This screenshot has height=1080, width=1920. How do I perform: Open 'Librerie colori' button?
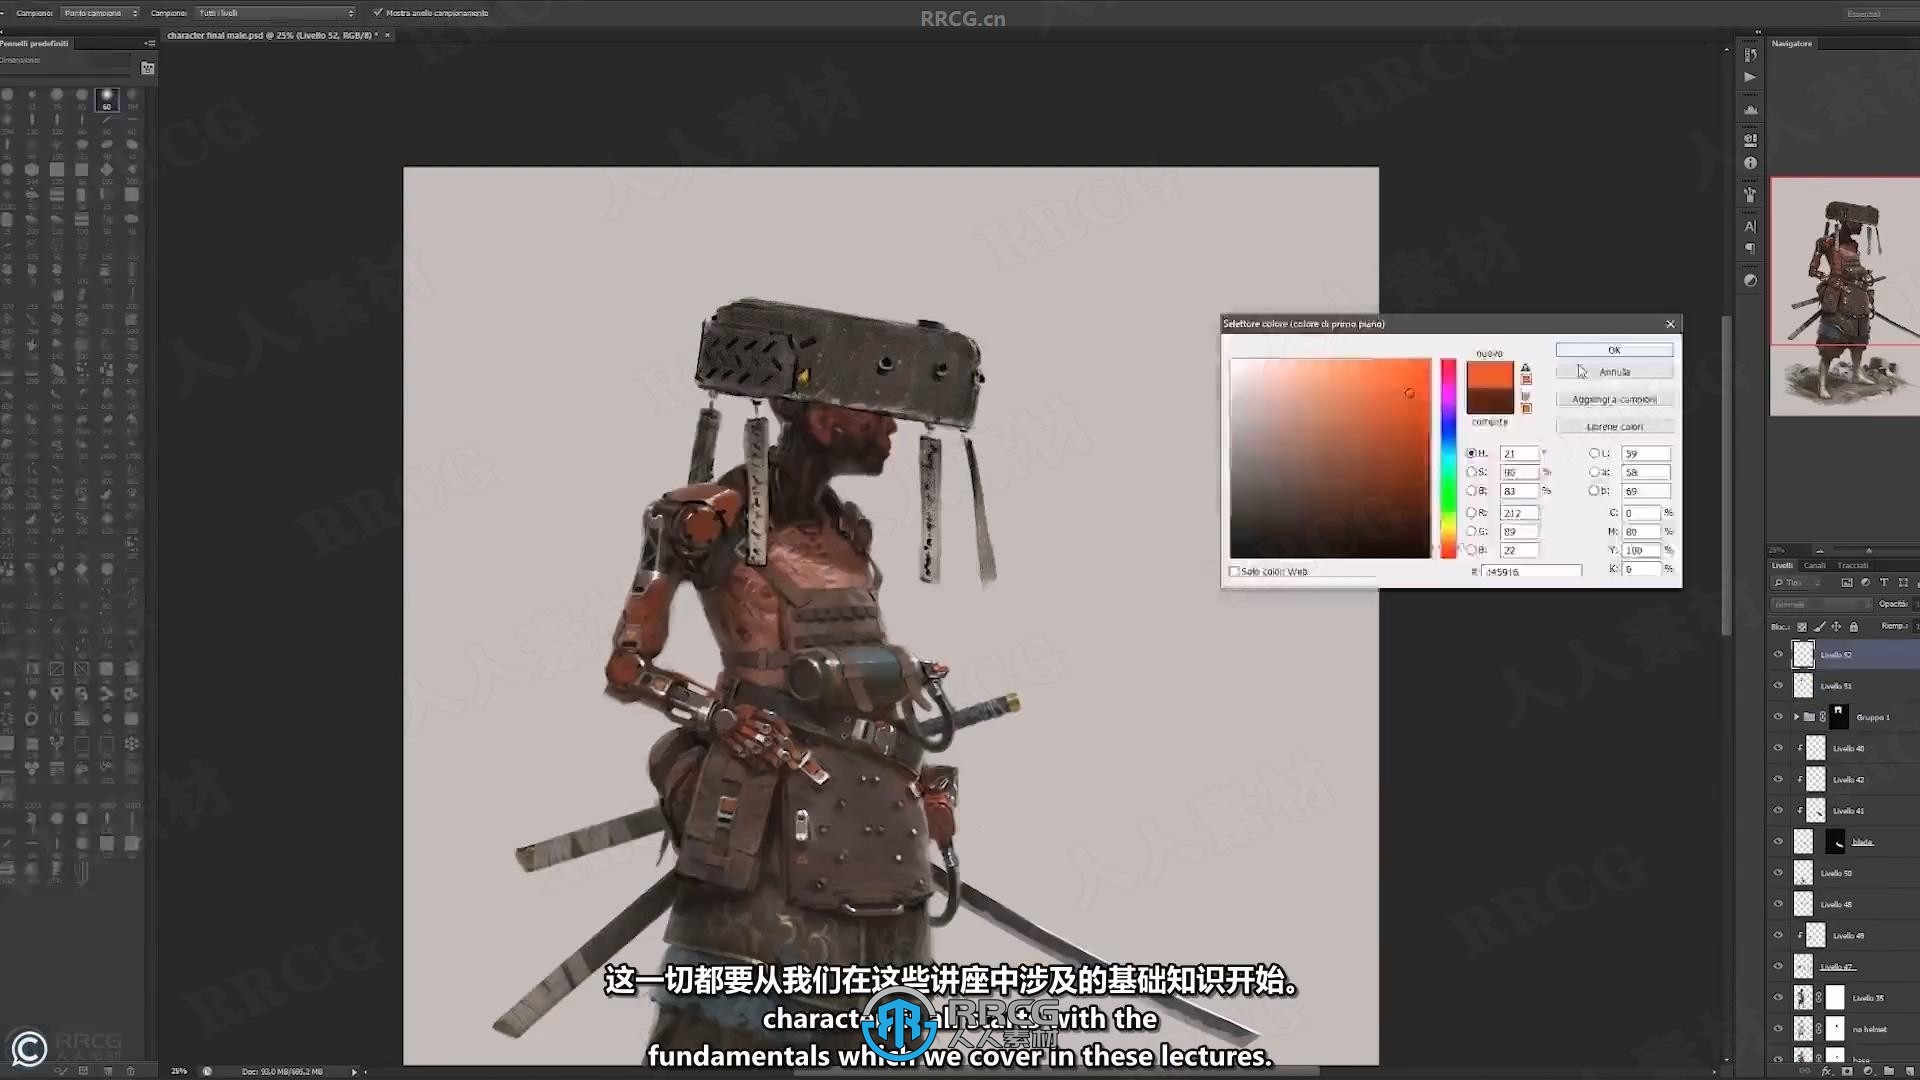pos(1614,427)
